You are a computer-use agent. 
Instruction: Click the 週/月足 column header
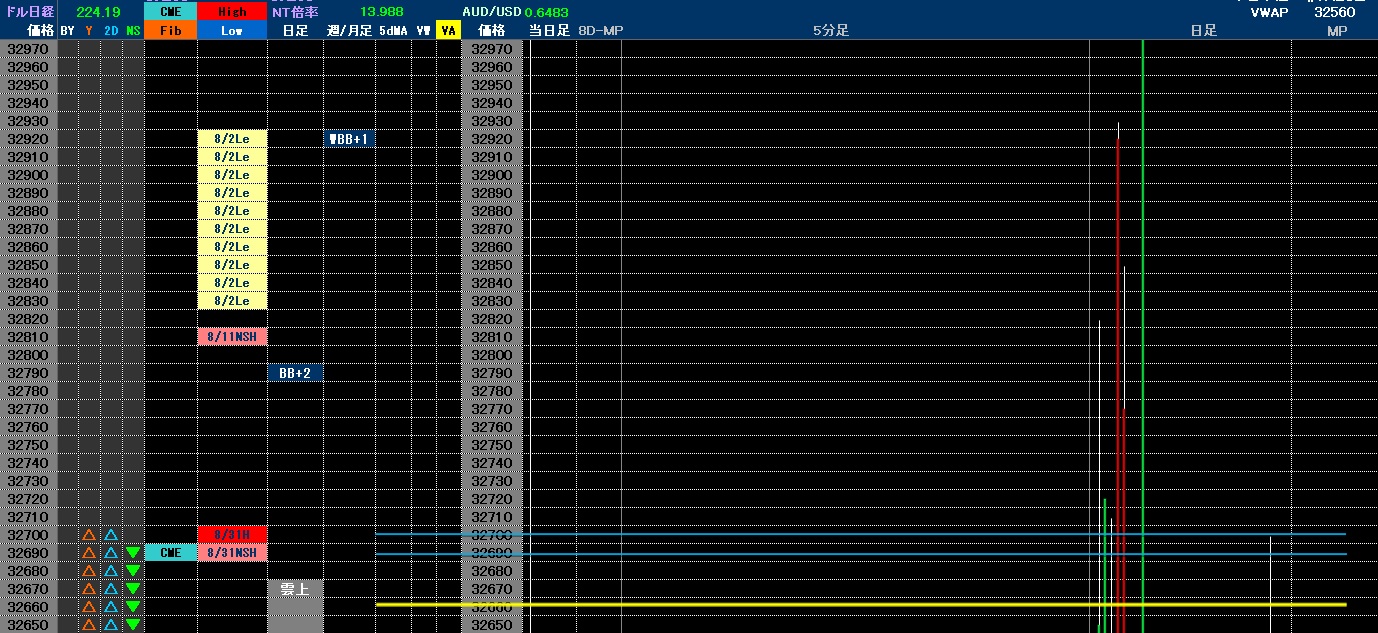pos(349,31)
